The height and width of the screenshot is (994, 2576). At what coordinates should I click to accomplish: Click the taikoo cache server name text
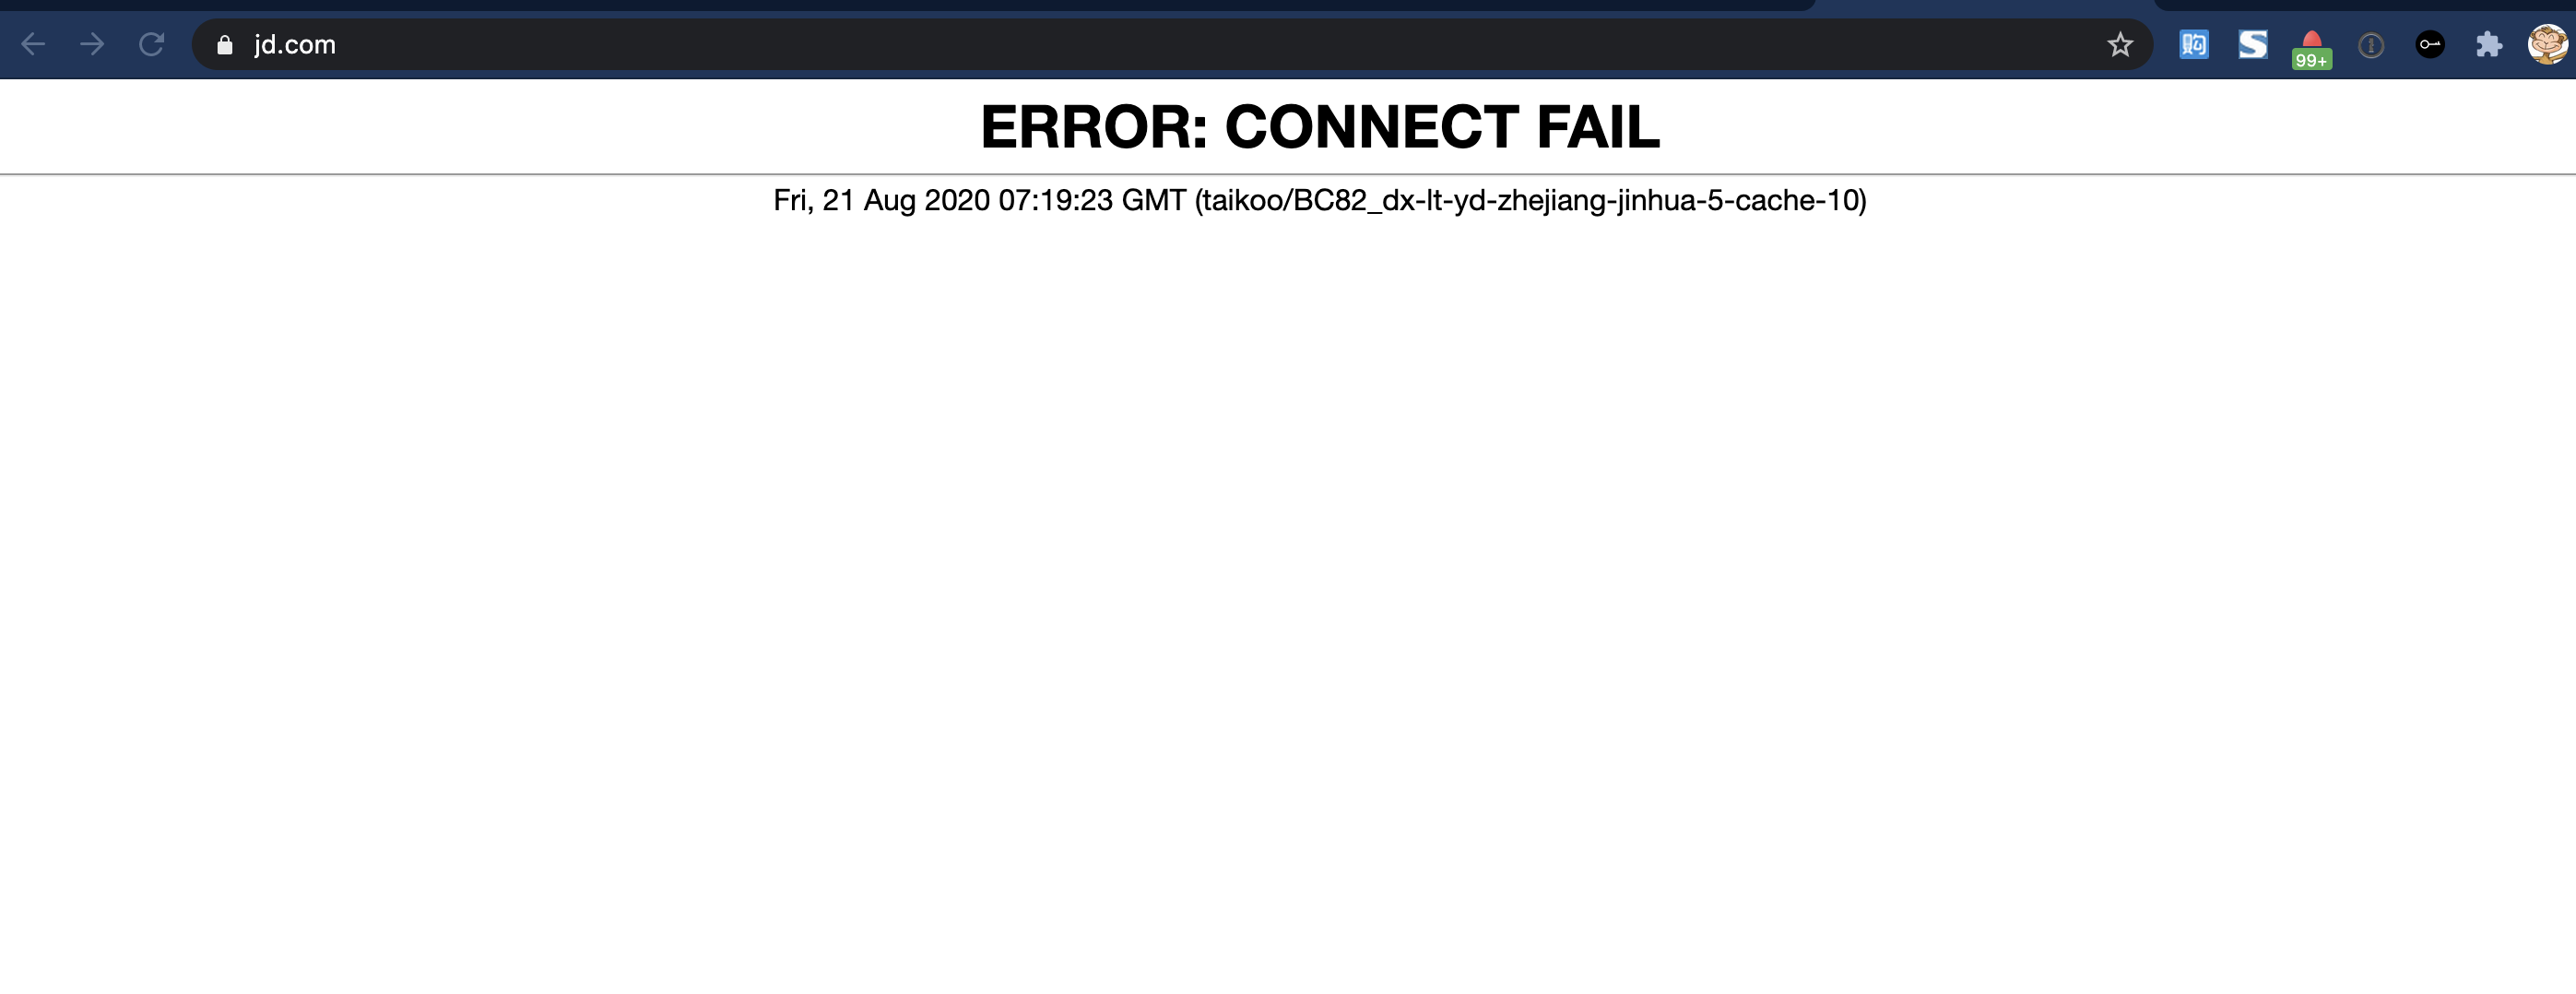(x=1531, y=201)
